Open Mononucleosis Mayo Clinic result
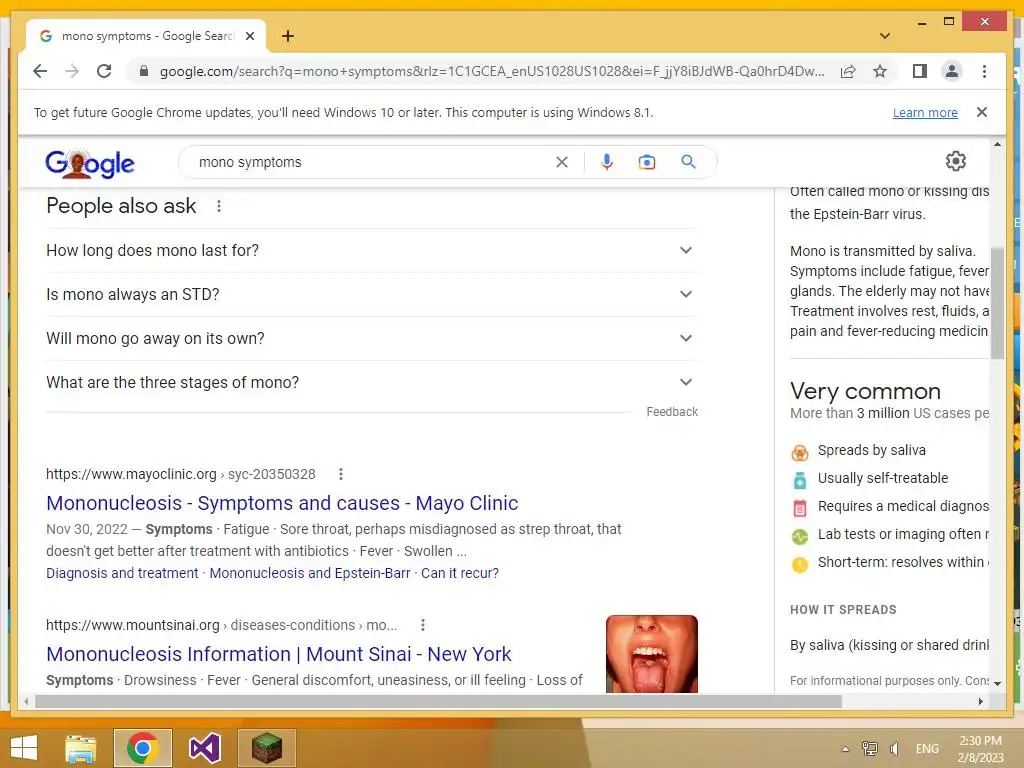Image resolution: width=1024 pixels, height=768 pixels. pyautogui.click(x=282, y=503)
